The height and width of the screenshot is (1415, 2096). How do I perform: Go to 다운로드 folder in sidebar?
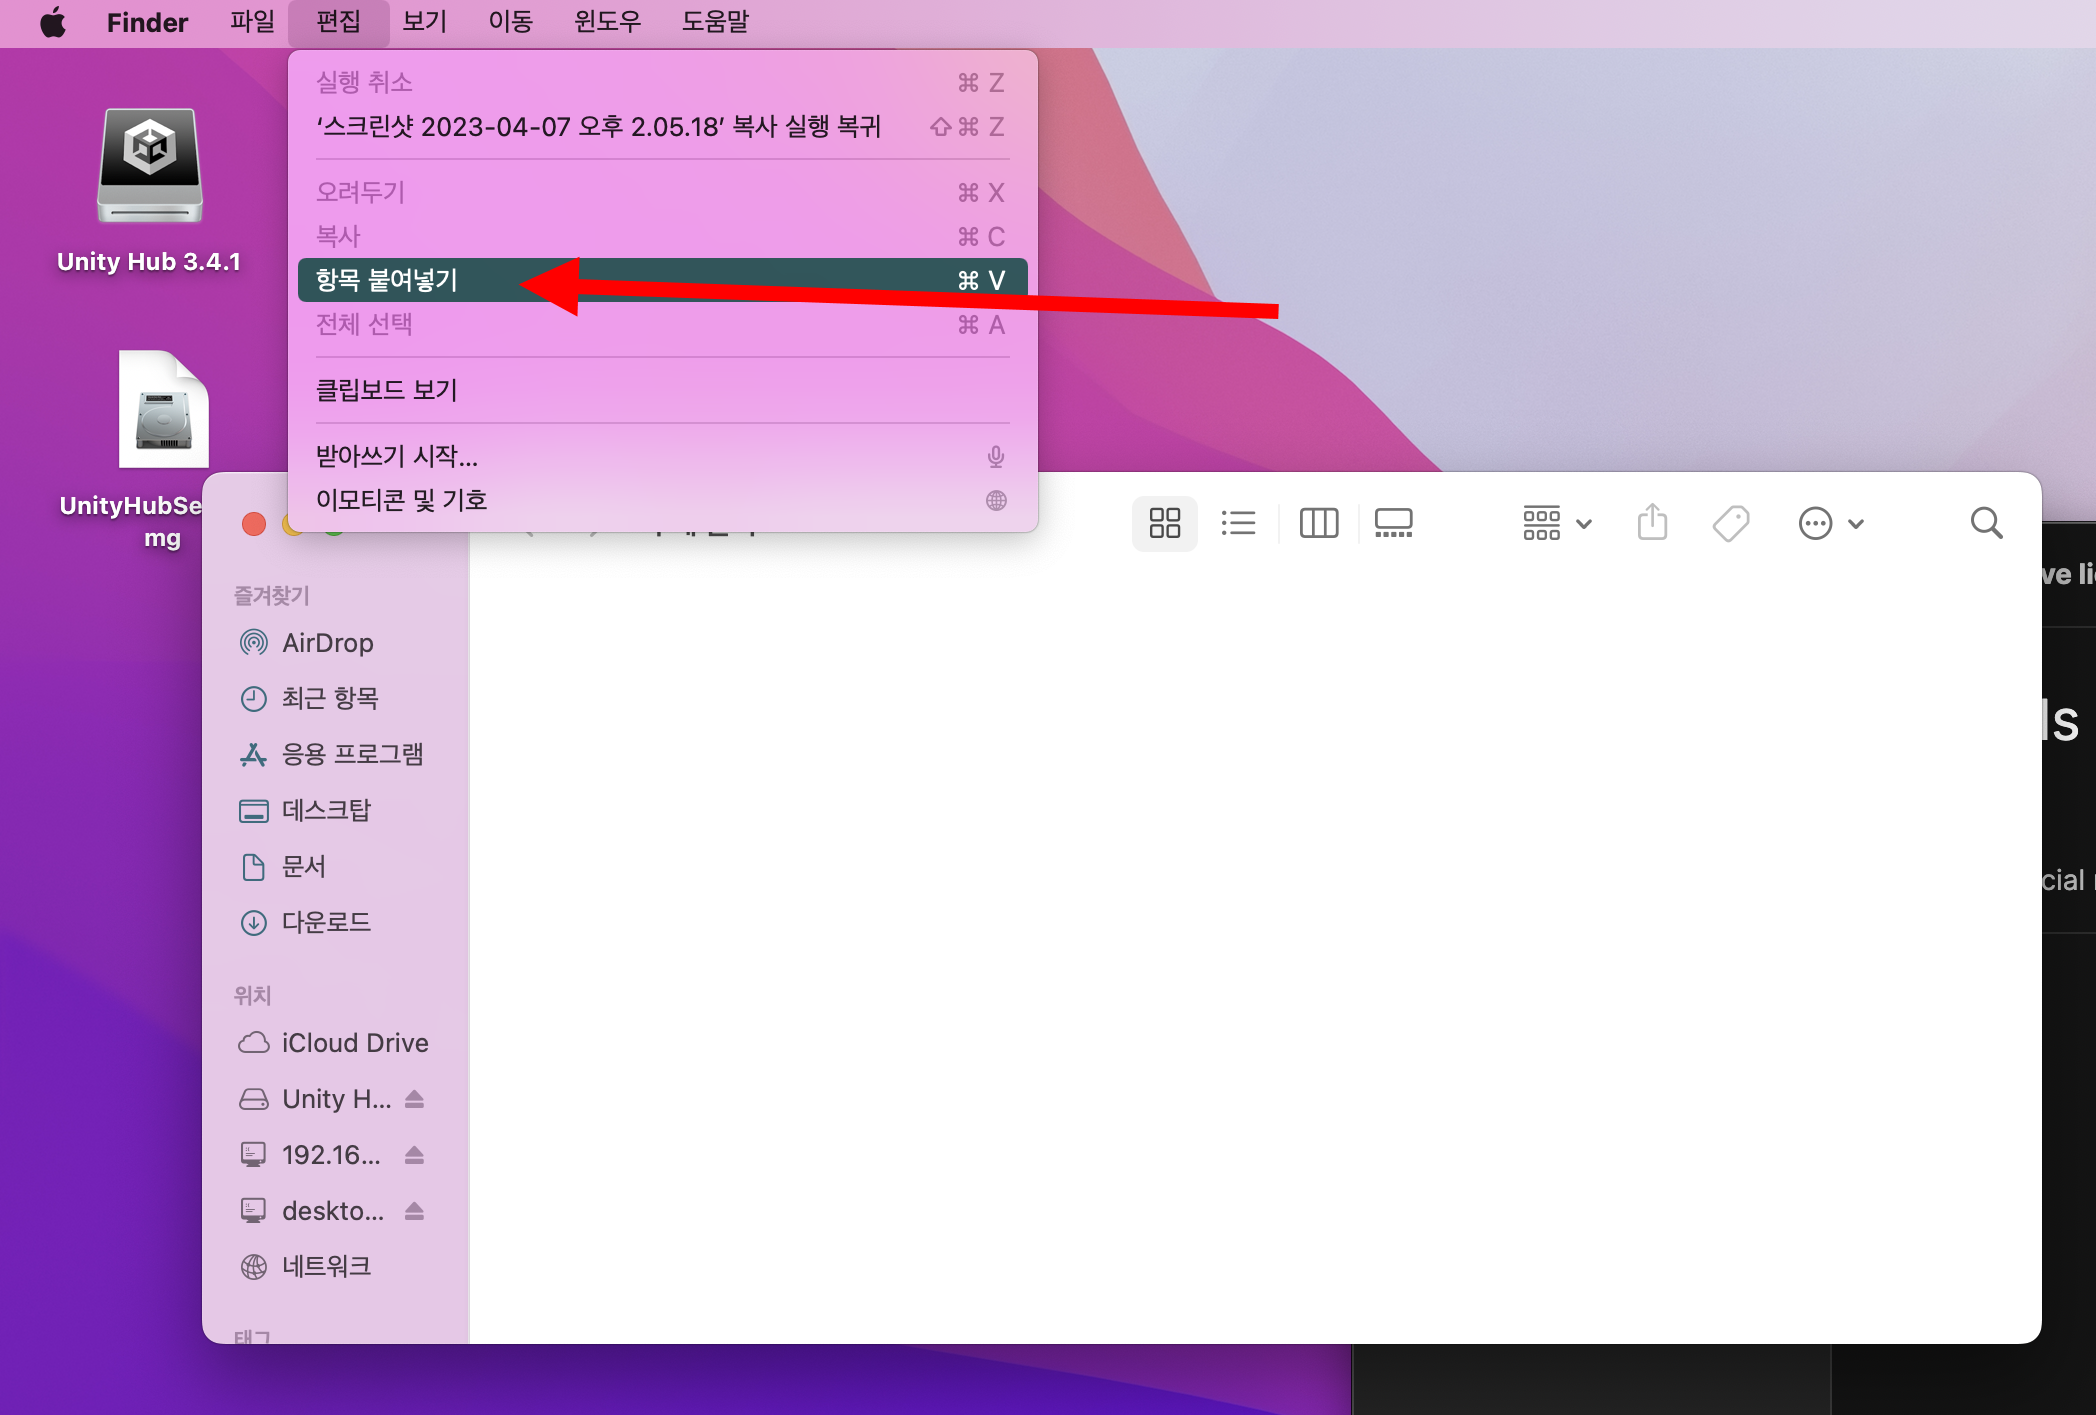pos(326,922)
